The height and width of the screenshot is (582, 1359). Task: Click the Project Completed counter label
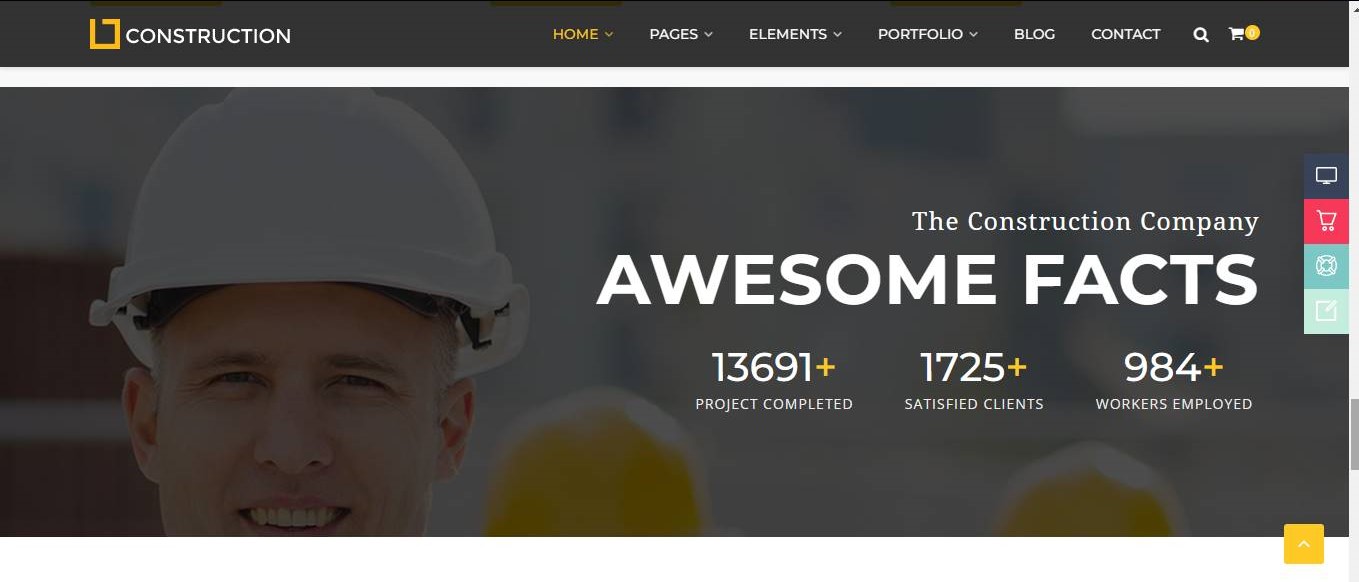pyautogui.click(x=774, y=404)
